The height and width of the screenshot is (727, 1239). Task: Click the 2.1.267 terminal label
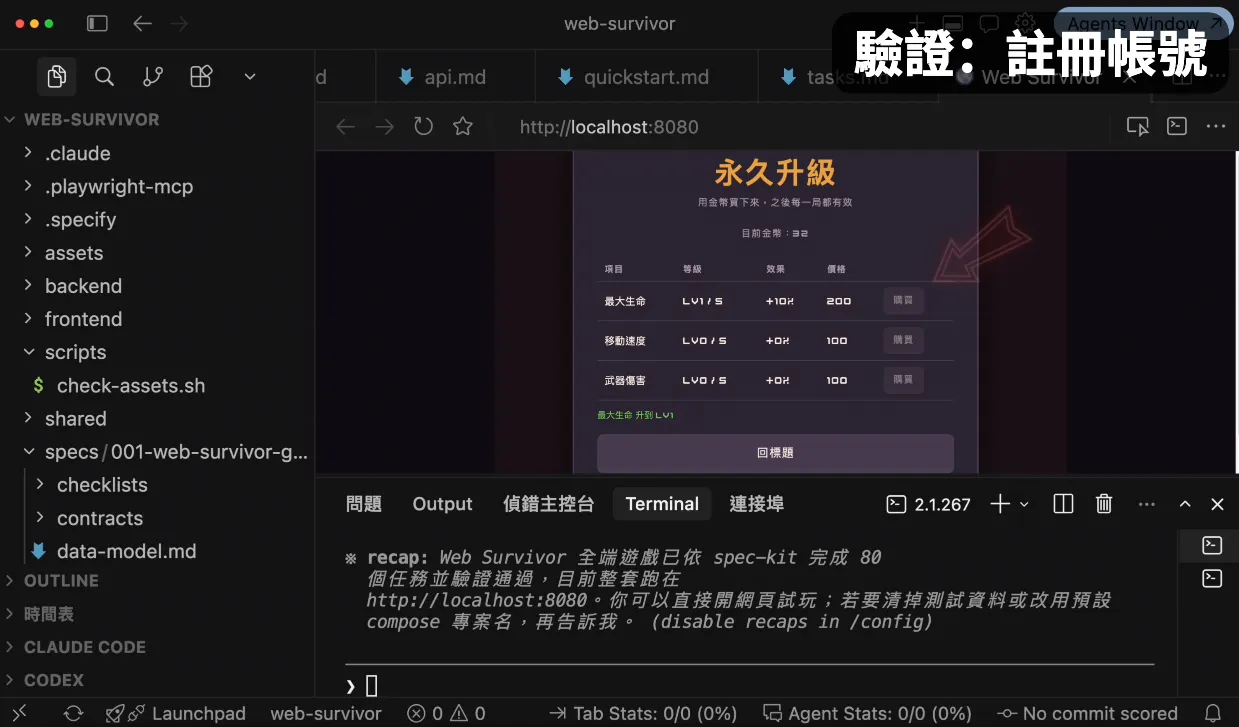click(929, 504)
